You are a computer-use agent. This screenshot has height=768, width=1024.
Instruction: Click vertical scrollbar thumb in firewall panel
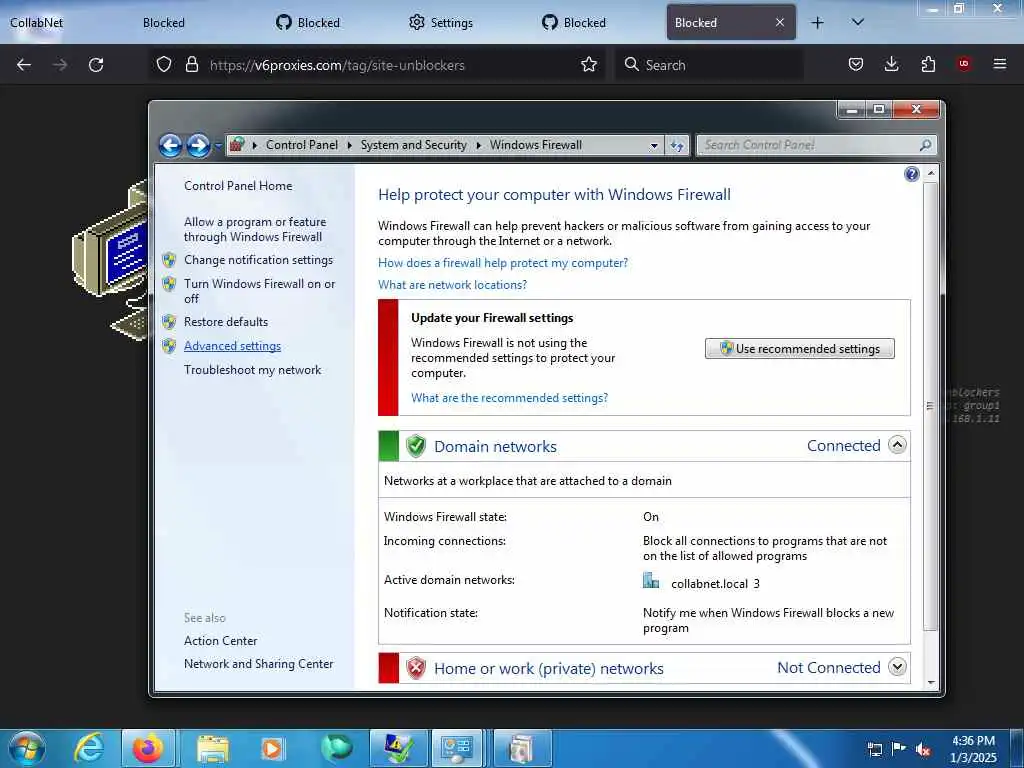pyautogui.click(x=931, y=406)
